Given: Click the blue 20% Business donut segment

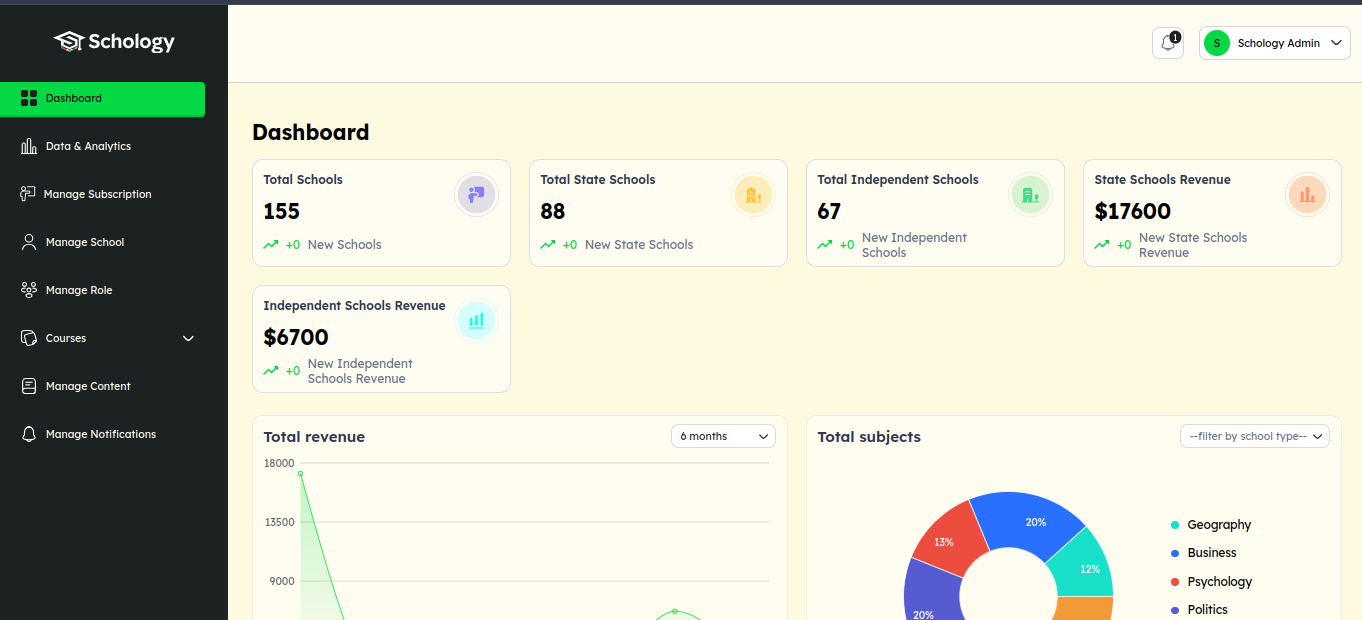Looking at the screenshot, I should pyautogui.click(x=1025, y=521).
